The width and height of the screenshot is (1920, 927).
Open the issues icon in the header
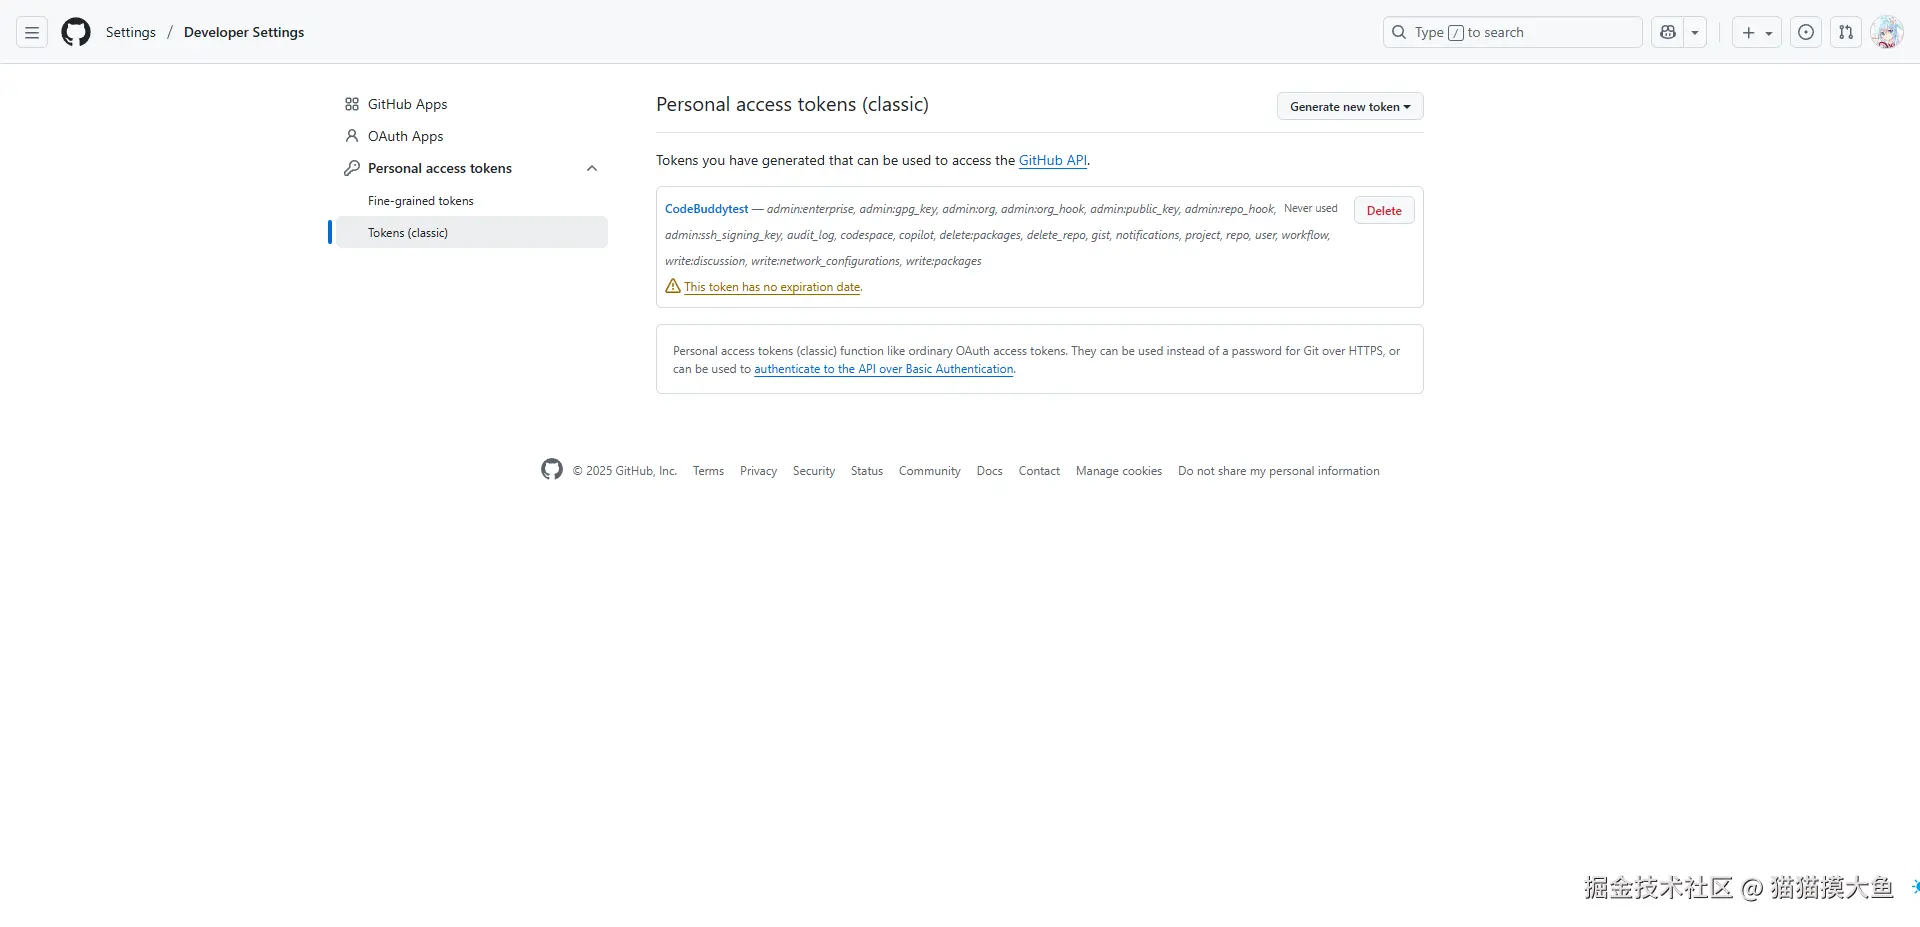click(x=1806, y=32)
